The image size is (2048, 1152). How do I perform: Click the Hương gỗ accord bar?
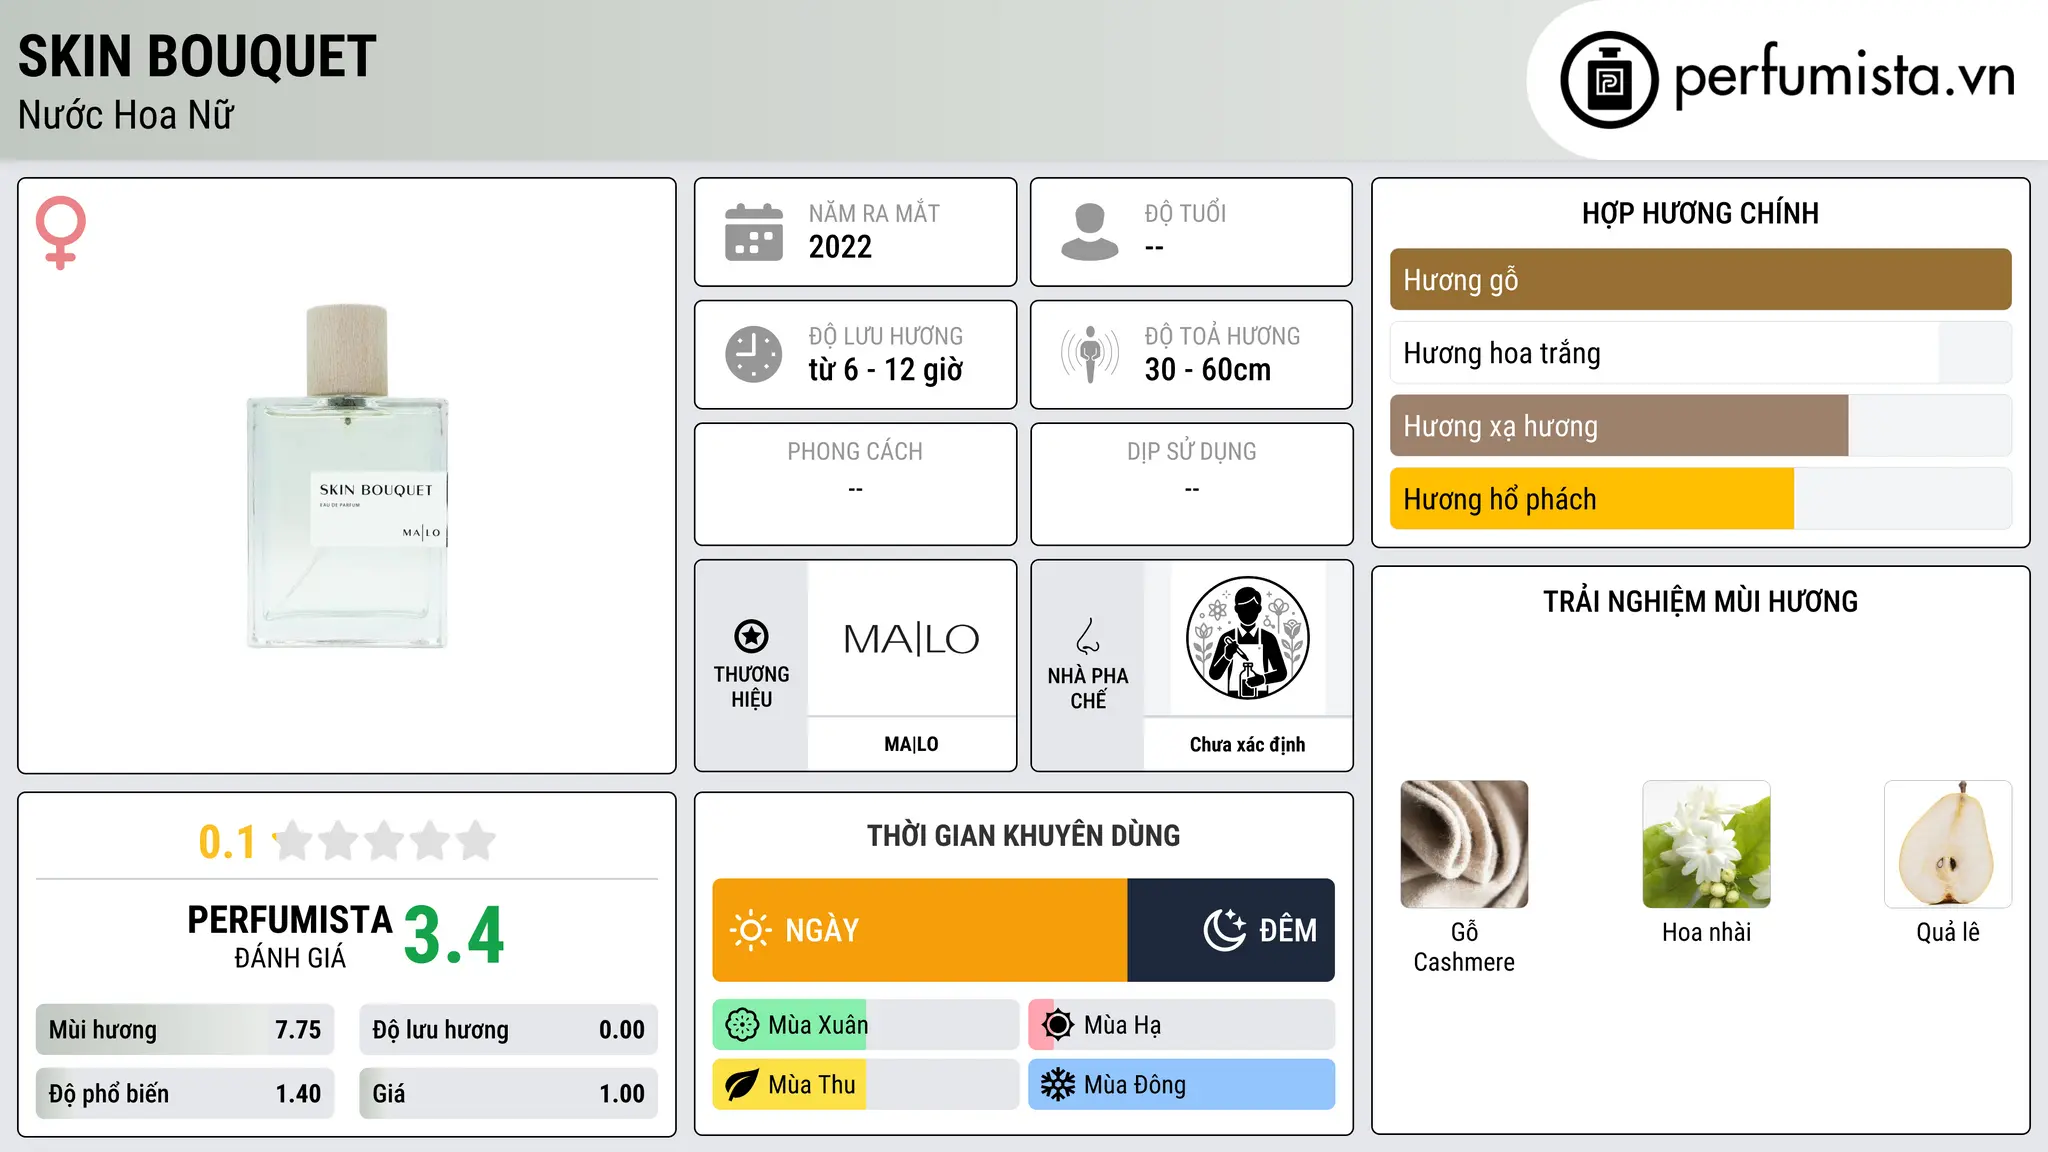pyautogui.click(x=1700, y=280)
